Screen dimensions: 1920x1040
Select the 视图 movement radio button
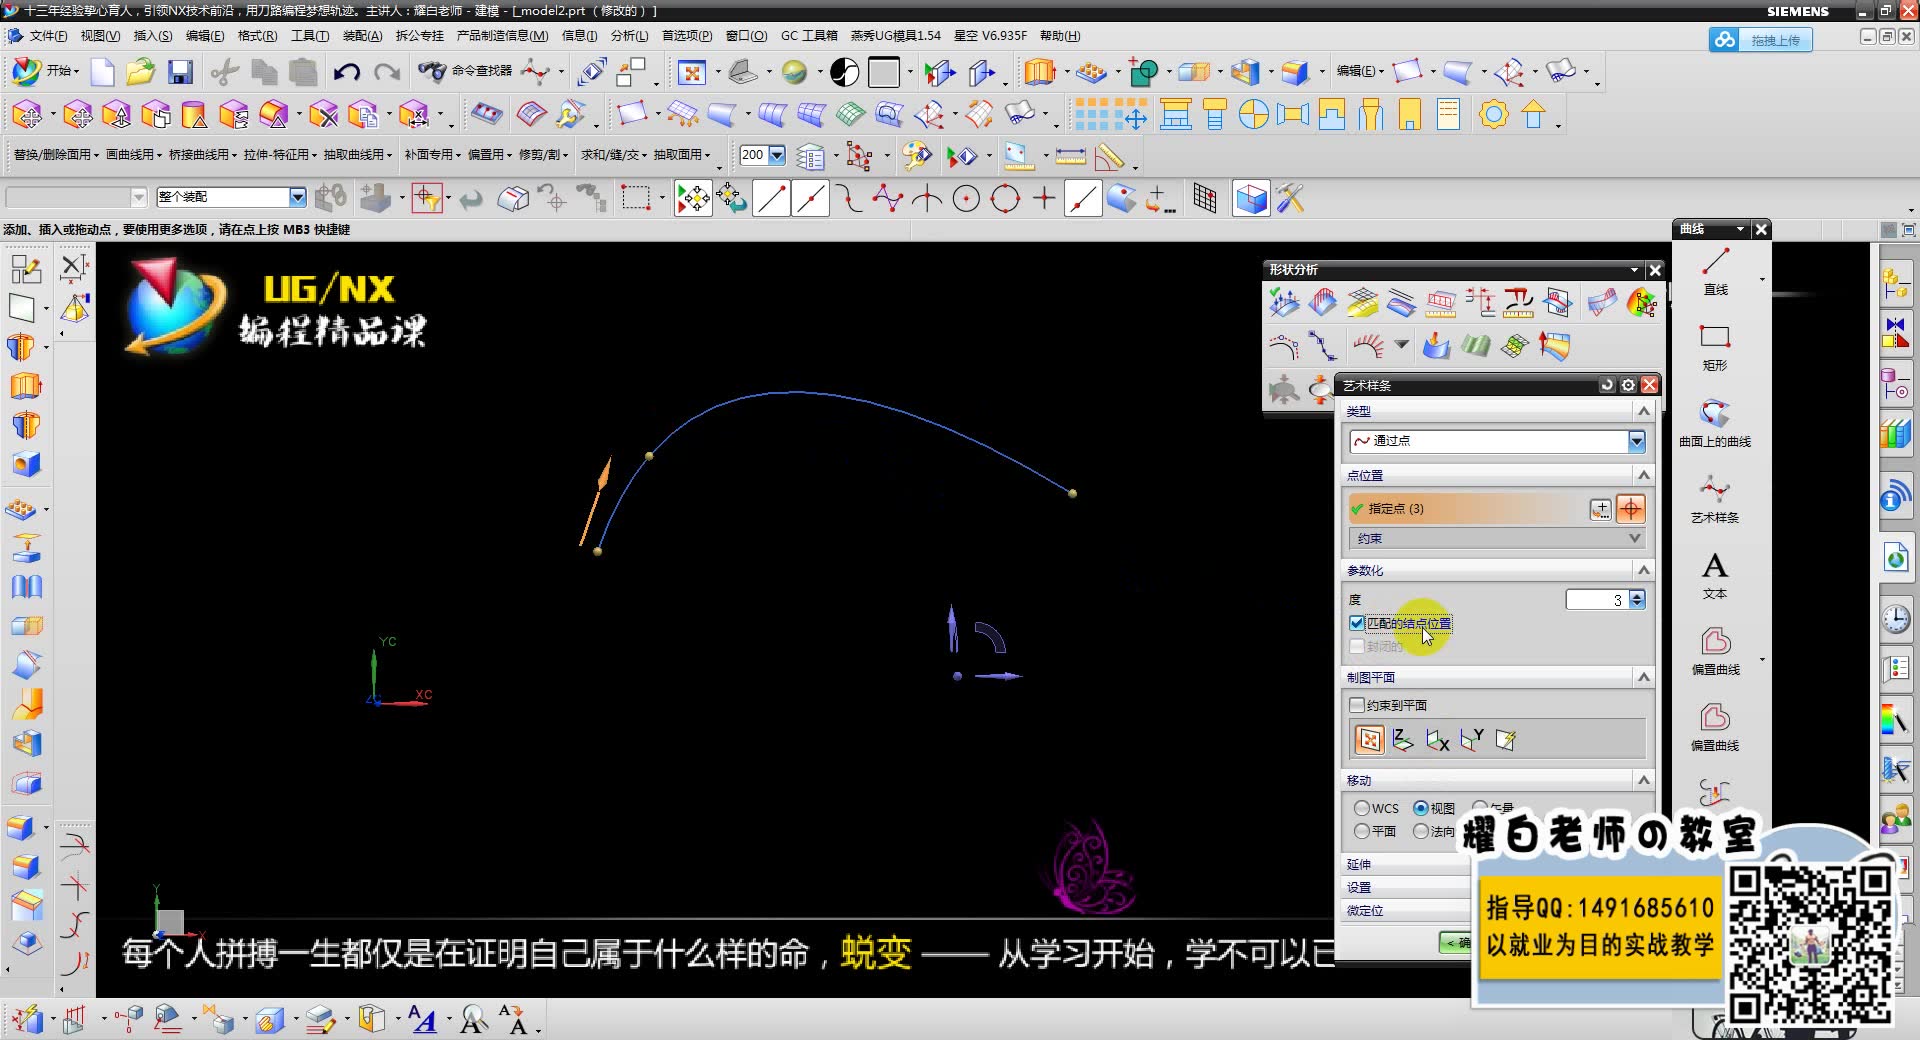click(x=1420, y=808)
